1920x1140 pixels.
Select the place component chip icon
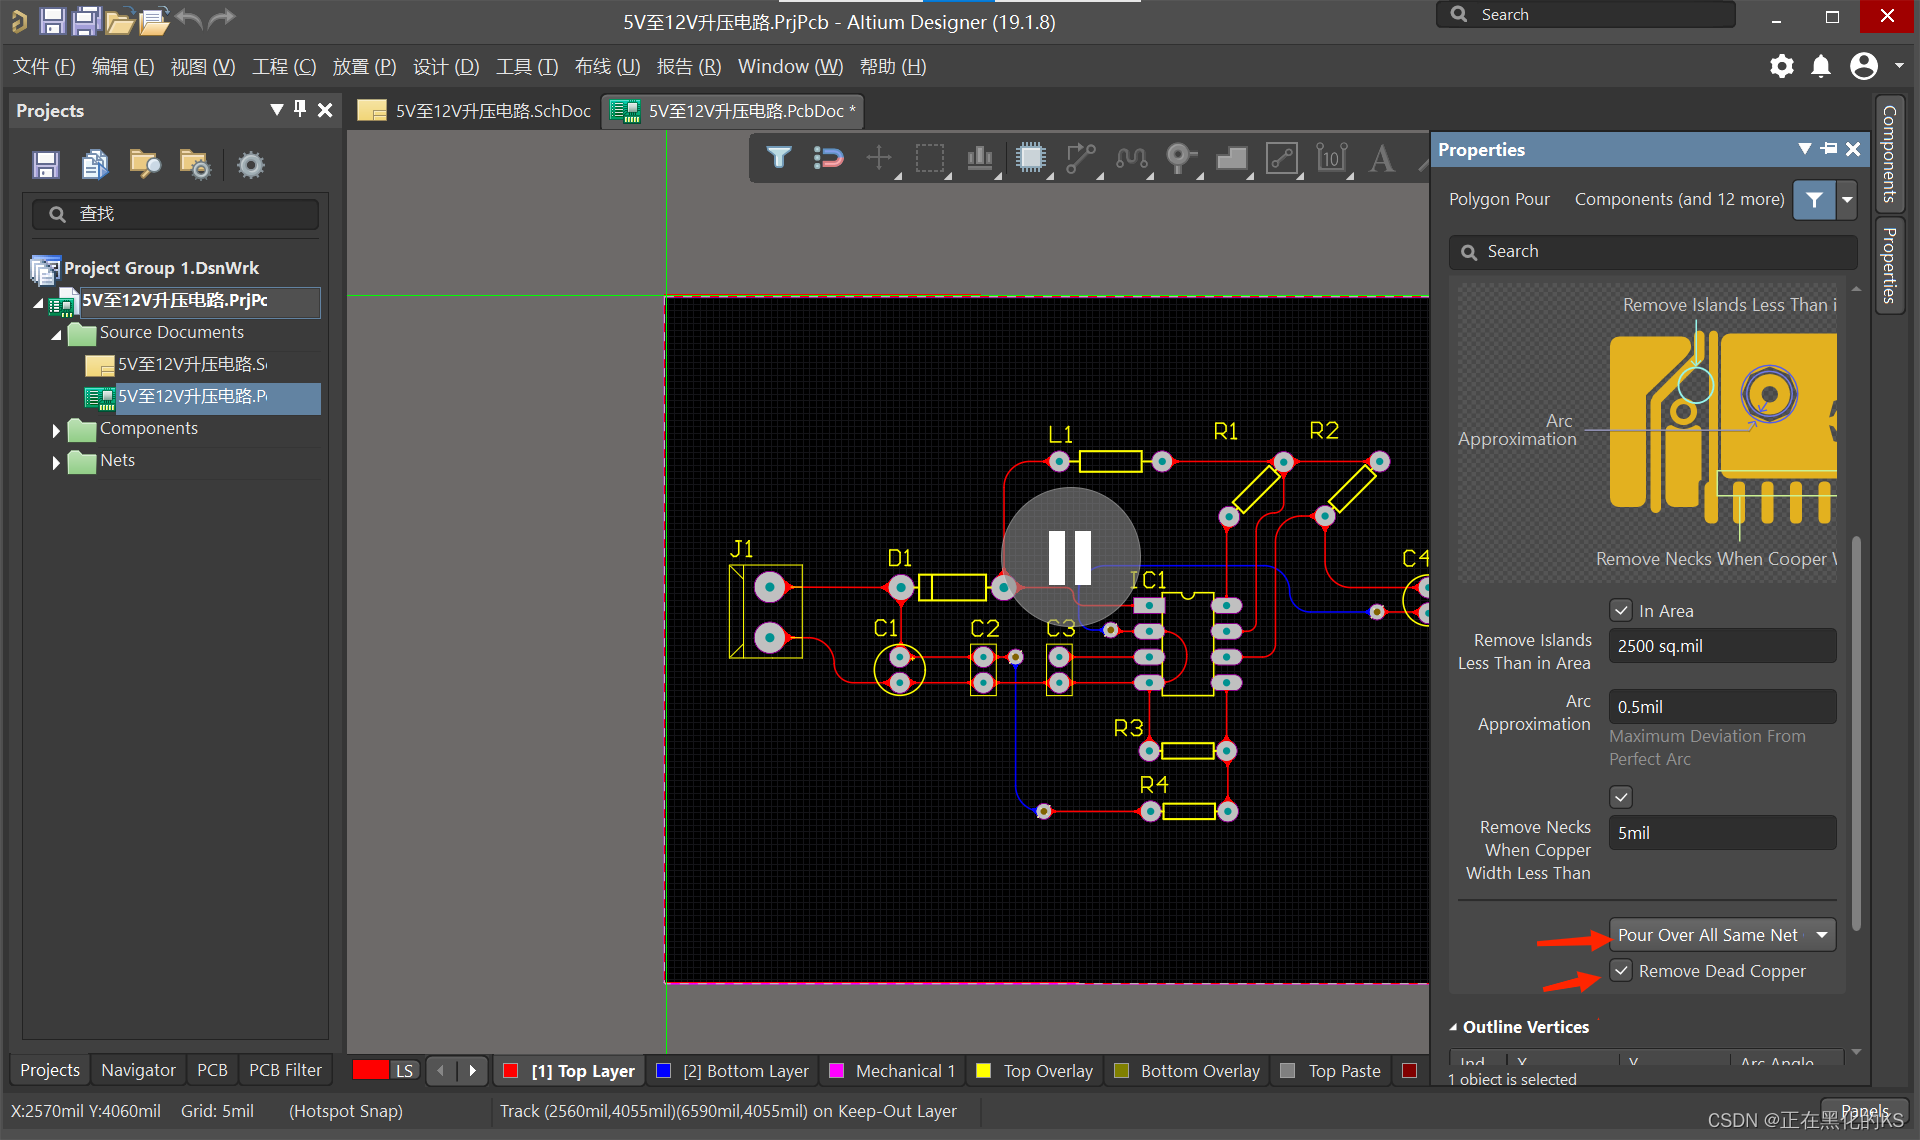[x=1030, y=158]
